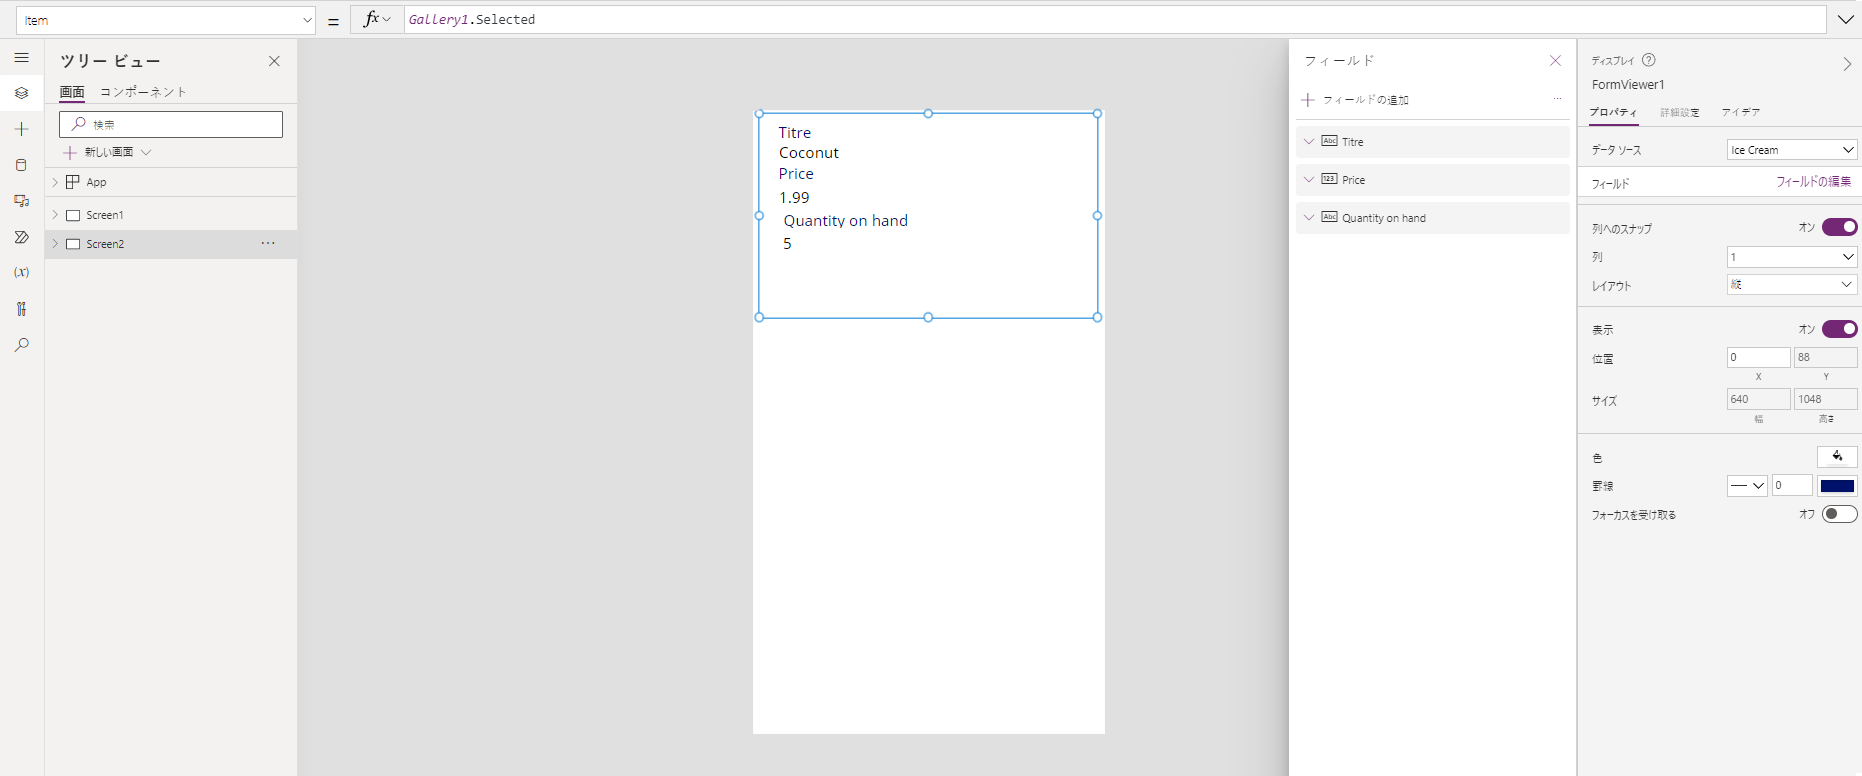Open the border style dropdown
The width and height of the screenshot is (1862, 776).
tap(1747, 486)
